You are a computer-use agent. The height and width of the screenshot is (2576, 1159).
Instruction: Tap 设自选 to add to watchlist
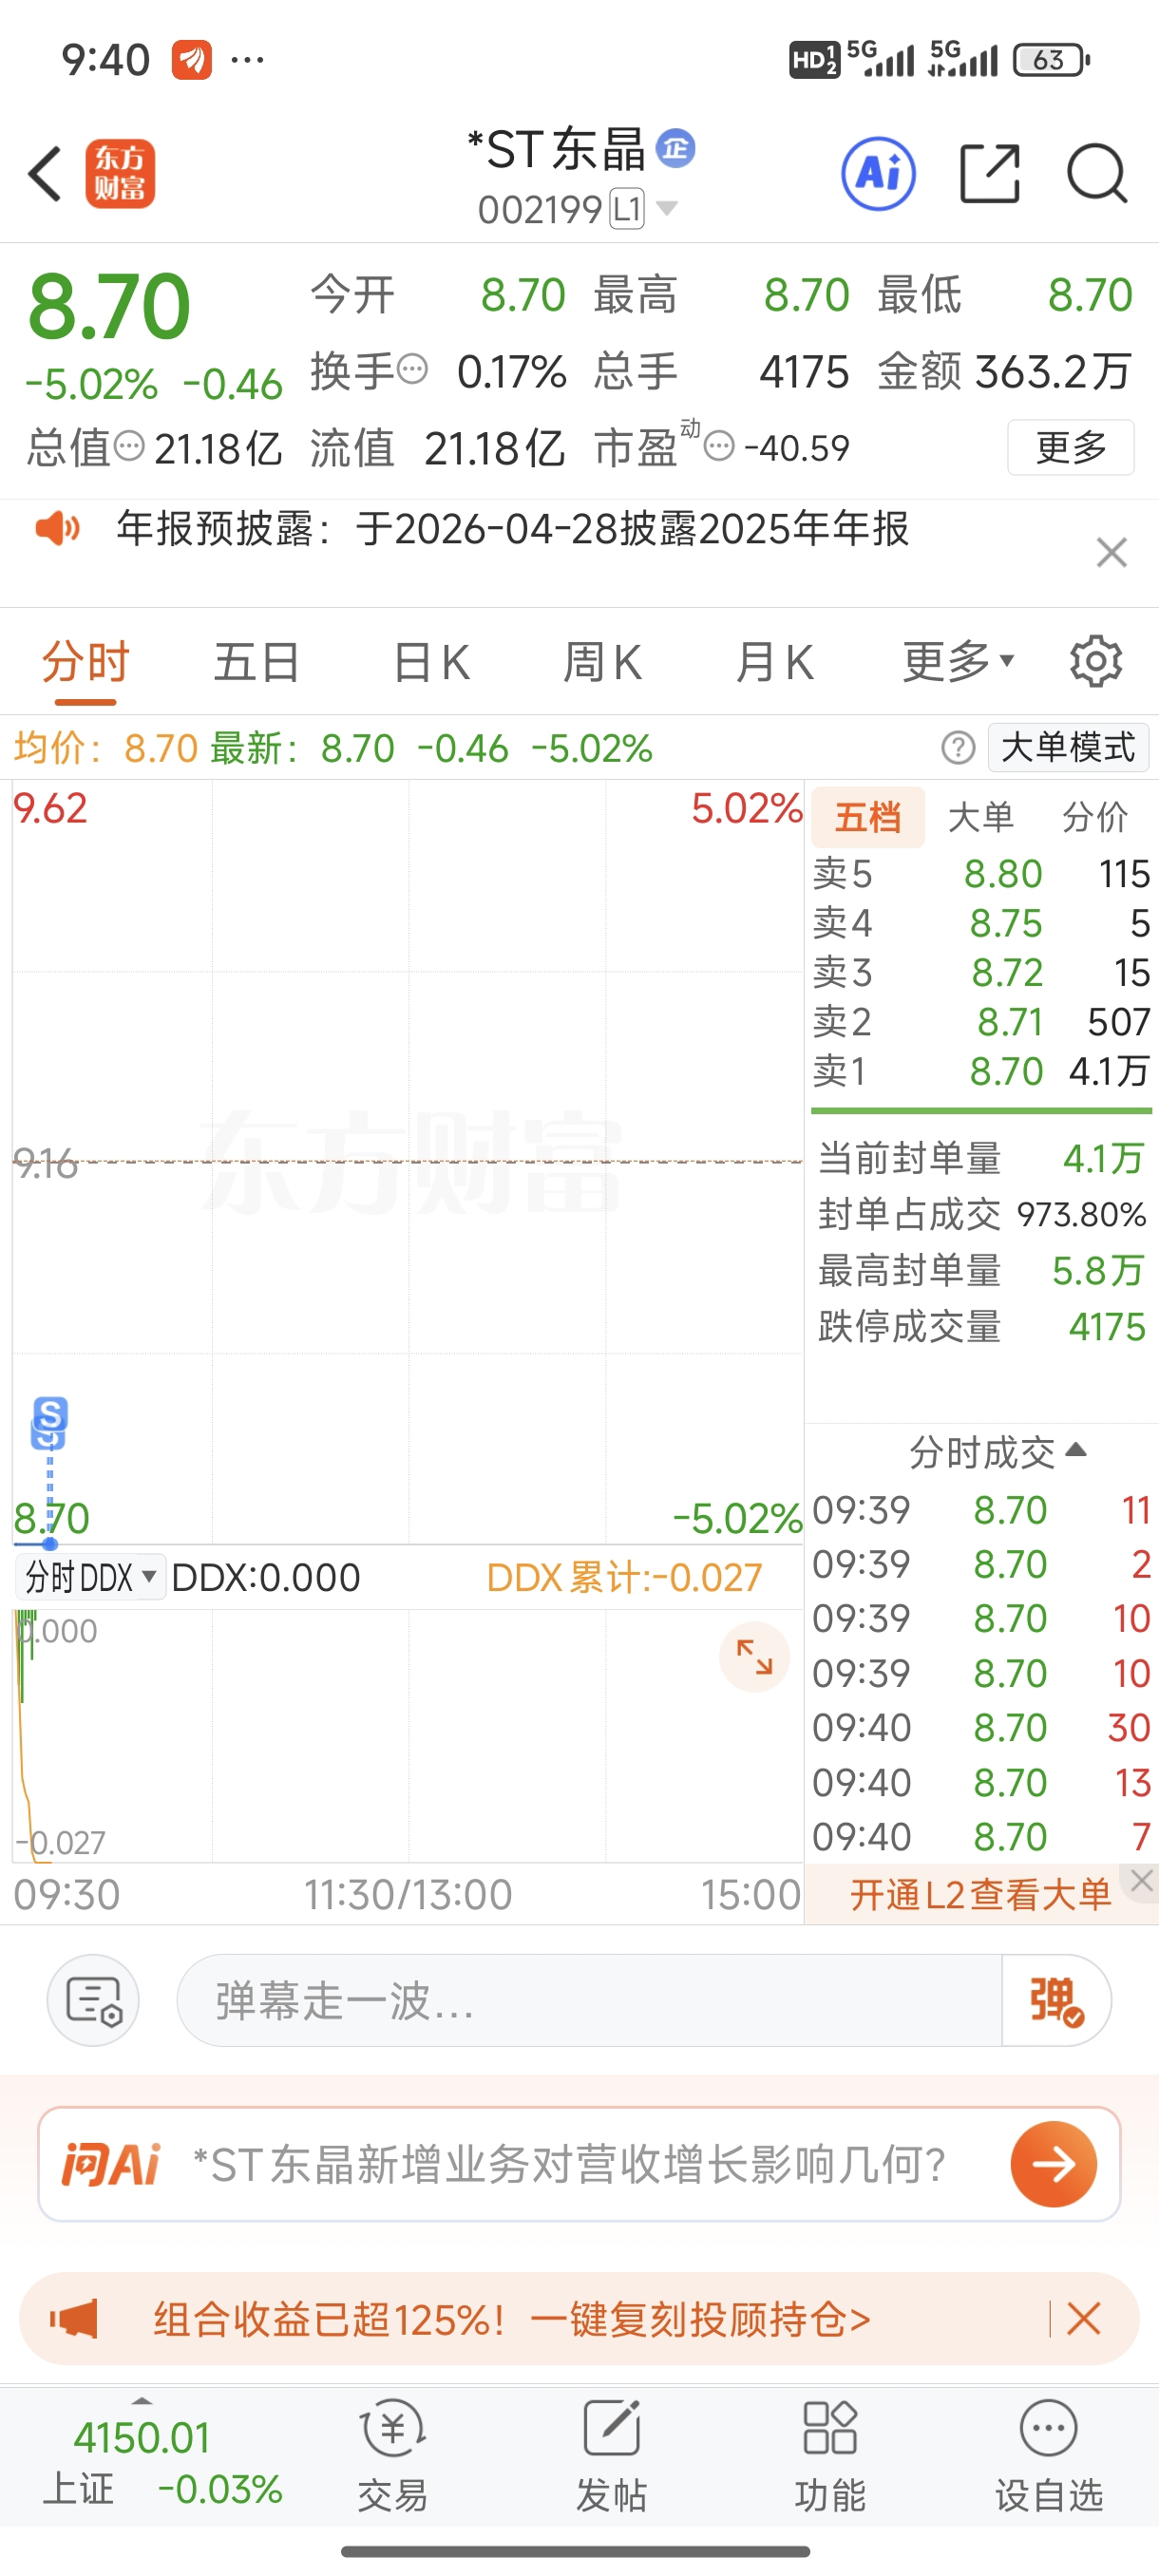1048,2457
